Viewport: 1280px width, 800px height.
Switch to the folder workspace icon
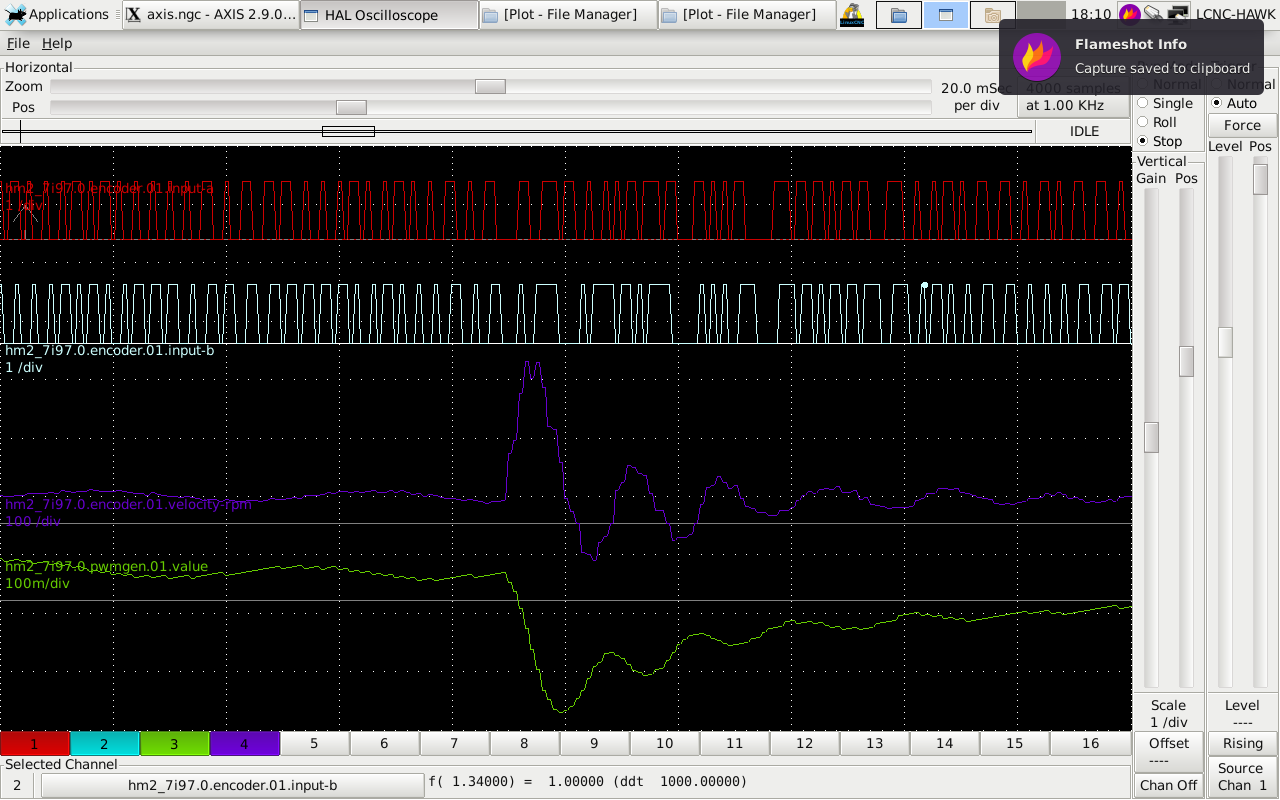click(898, 15)
